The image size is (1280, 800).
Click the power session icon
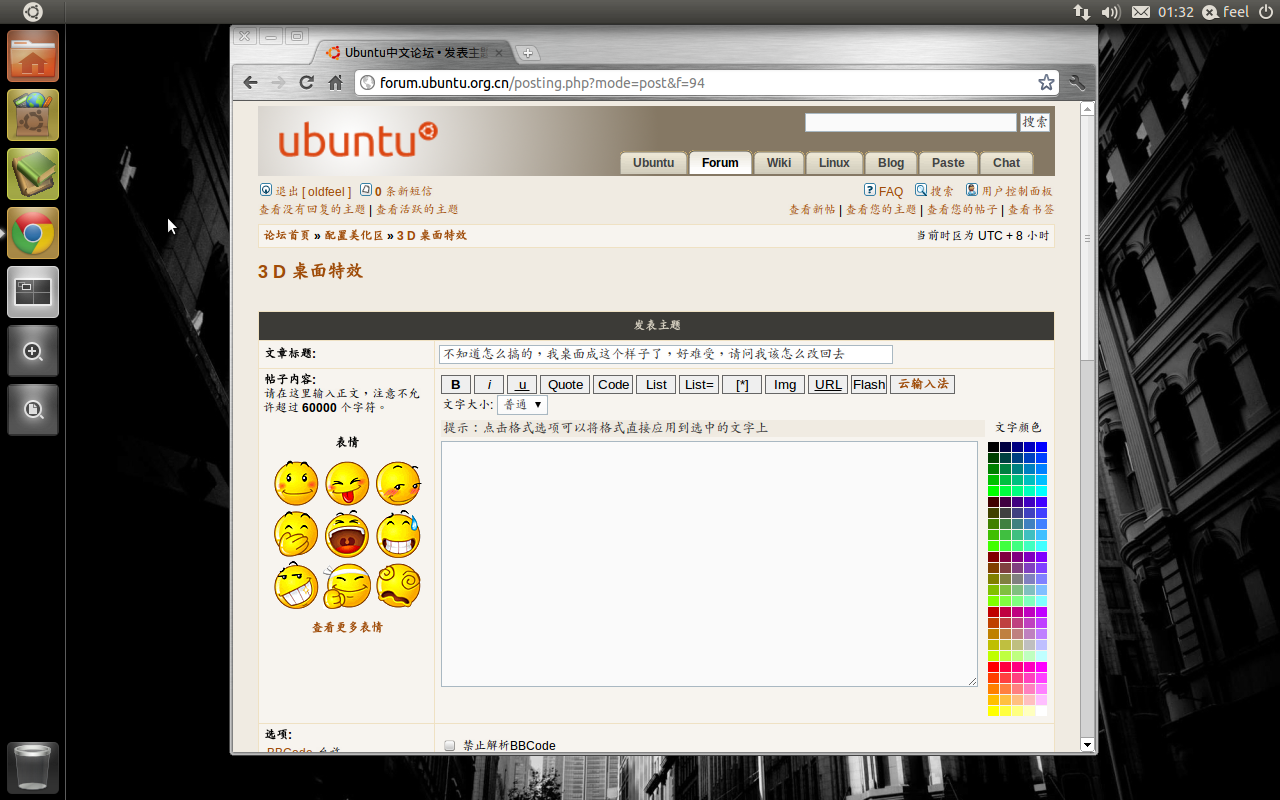1265,12
